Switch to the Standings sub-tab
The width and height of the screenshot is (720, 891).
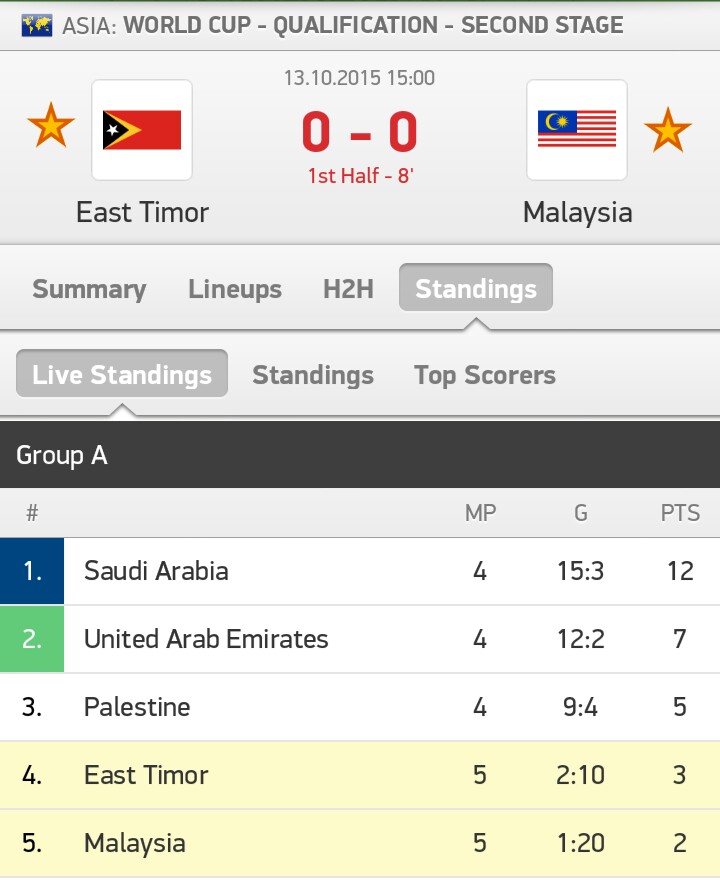pos(313,375)
